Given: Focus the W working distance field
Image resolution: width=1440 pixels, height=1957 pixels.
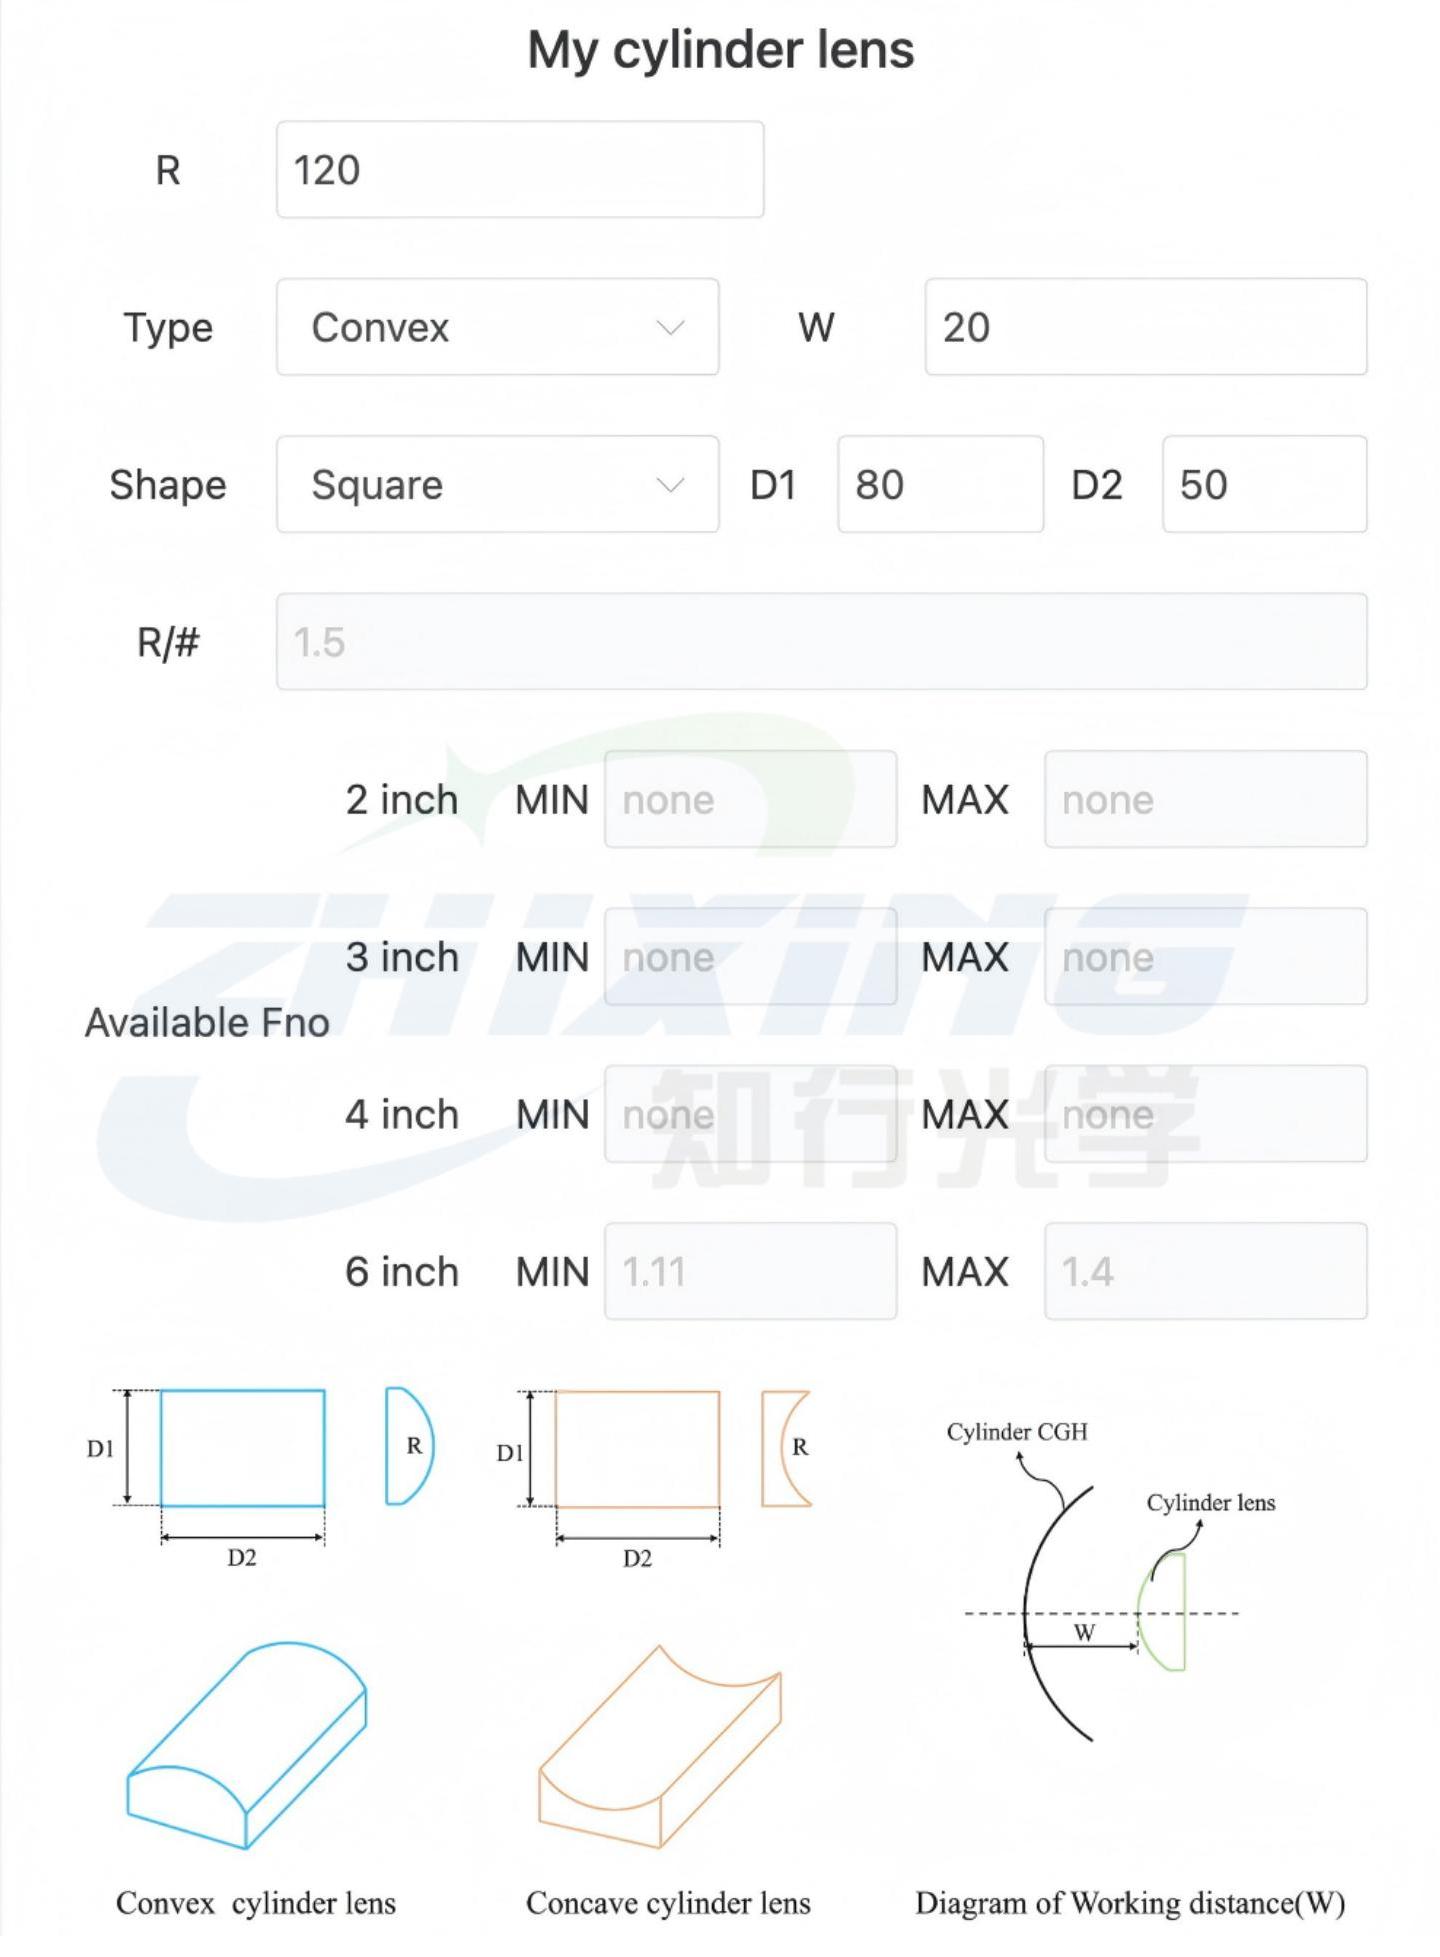Looking at the screenshot, I should (1146, 327).
